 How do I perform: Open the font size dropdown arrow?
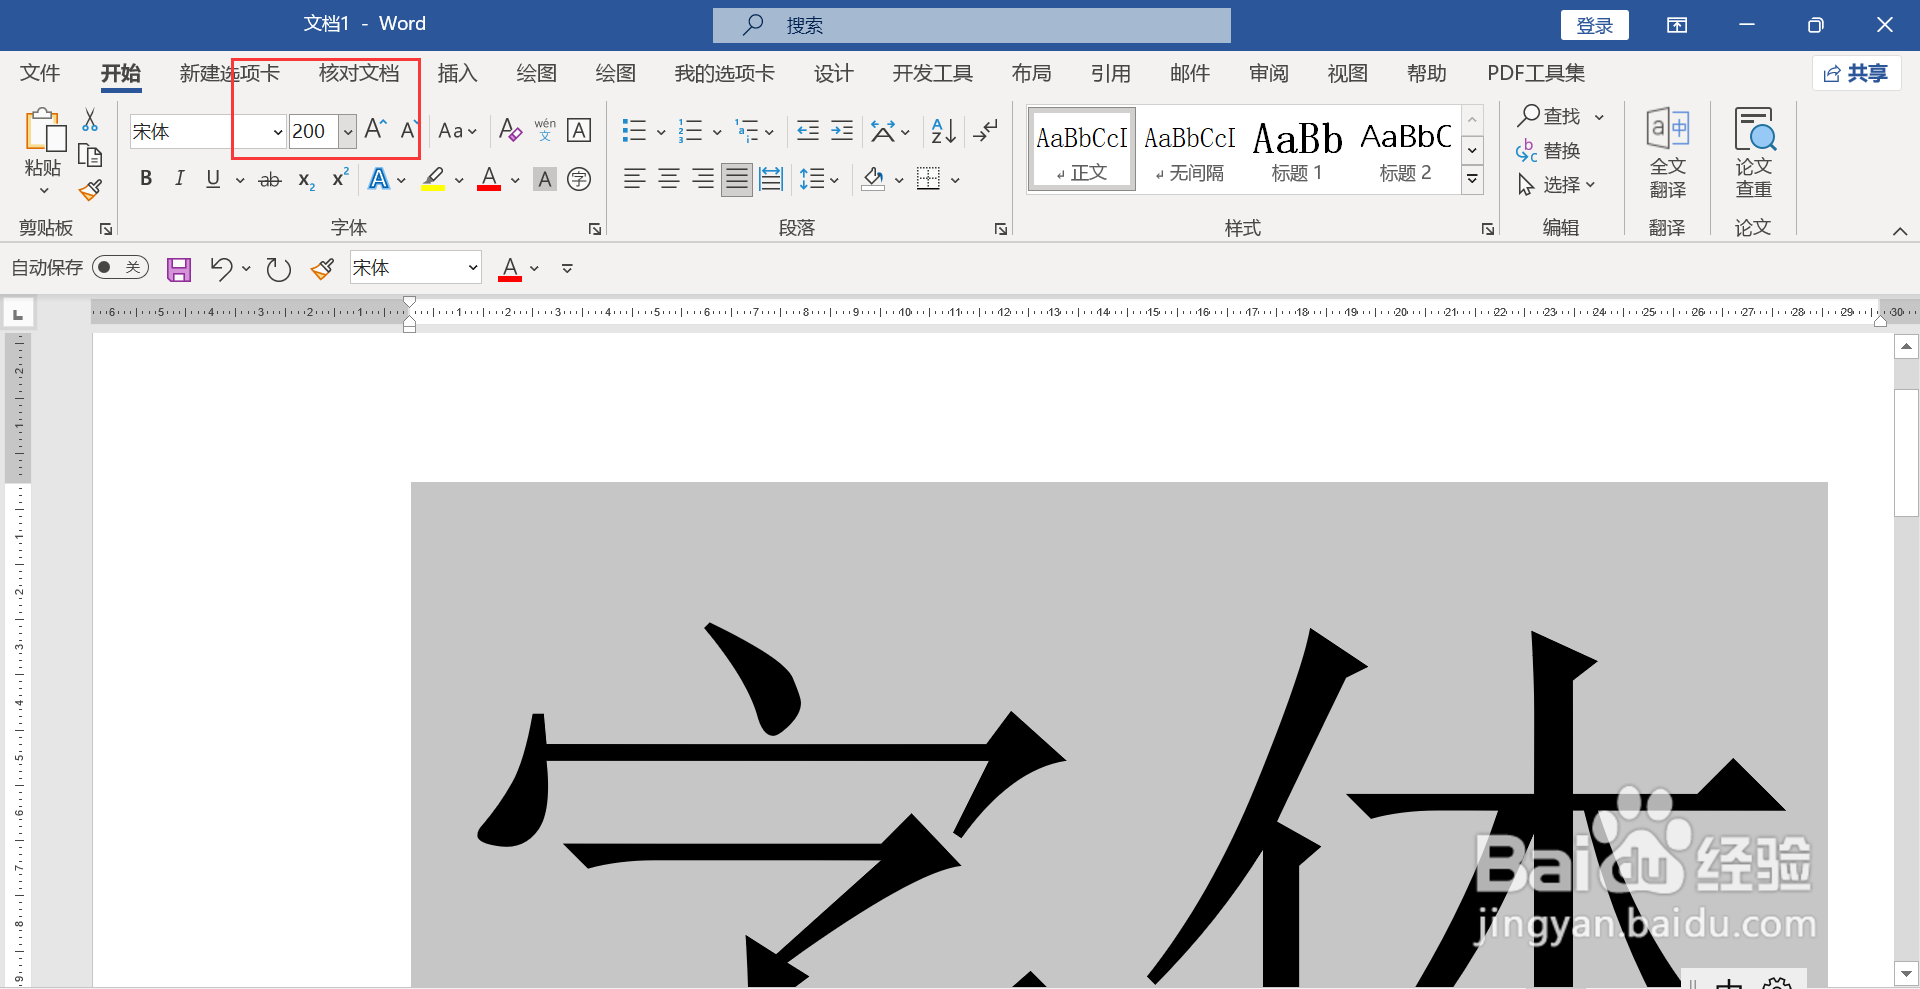pos(348,132)
